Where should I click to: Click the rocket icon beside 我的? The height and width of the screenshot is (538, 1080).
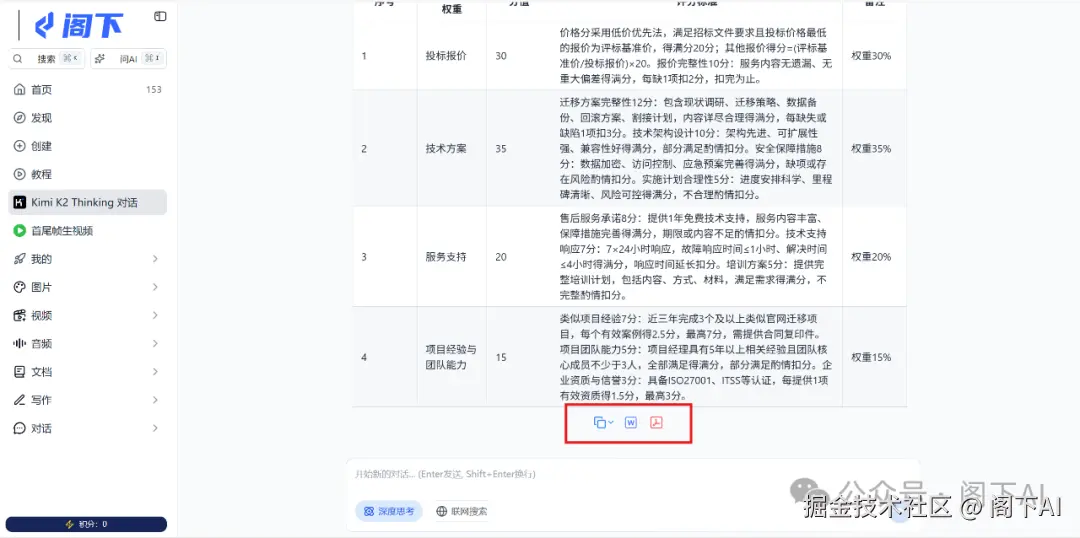[x=19, y=259]
